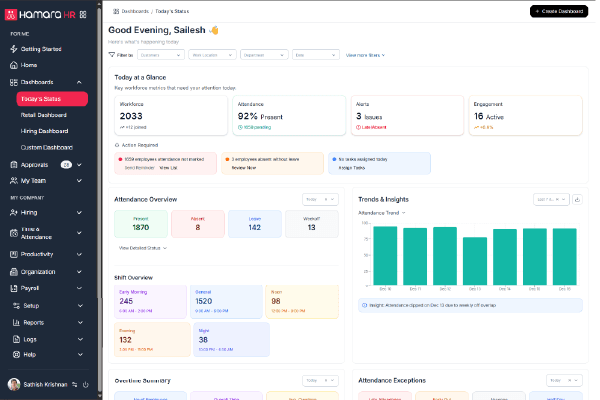Expand the Reports menu chevron
600x400 pixels.
tap(80, 322)
